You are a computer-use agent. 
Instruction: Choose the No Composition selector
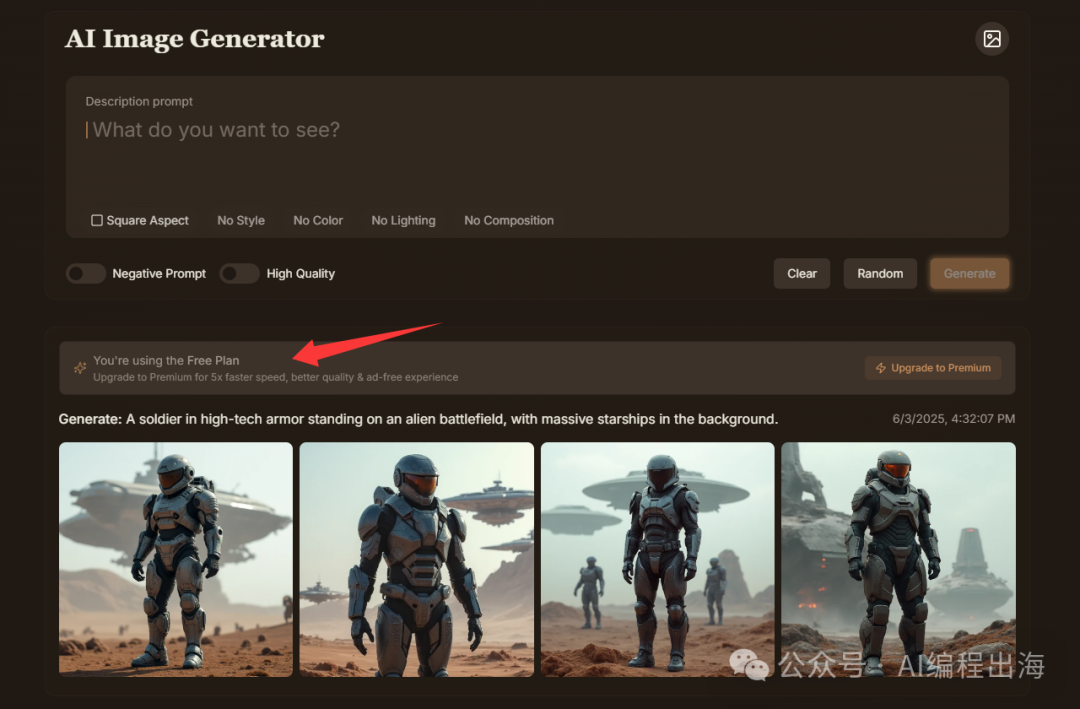pyautogui.click(x=509, y=220)
